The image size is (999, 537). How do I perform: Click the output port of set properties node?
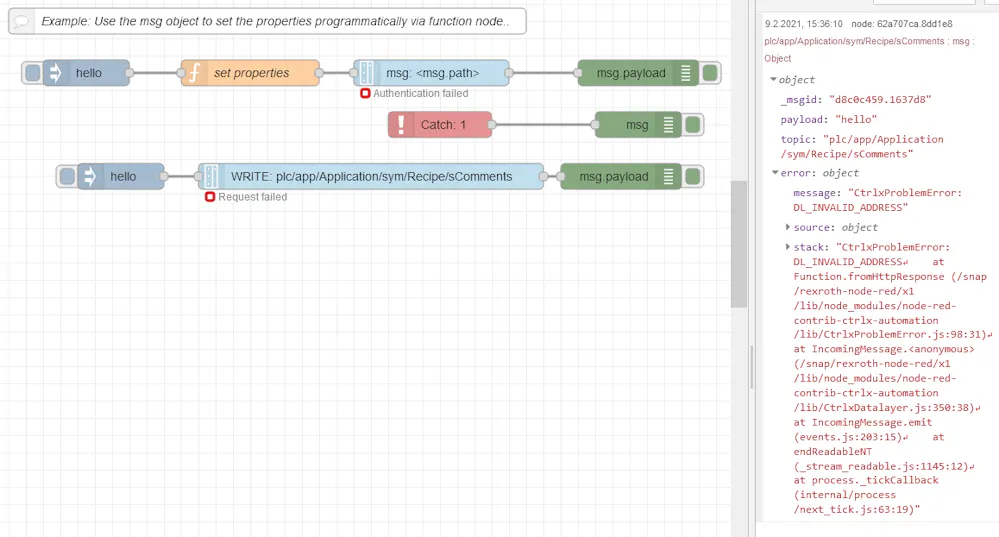point(319,73)
